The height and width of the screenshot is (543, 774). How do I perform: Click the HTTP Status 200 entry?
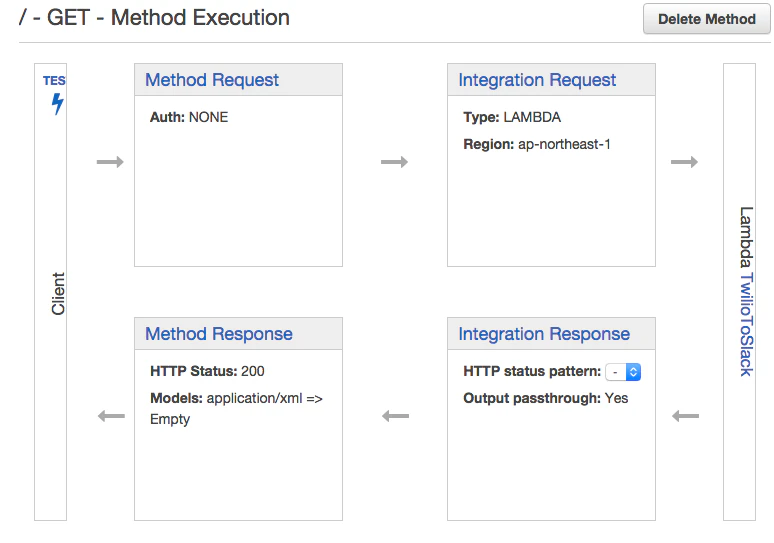coord(207,371)
